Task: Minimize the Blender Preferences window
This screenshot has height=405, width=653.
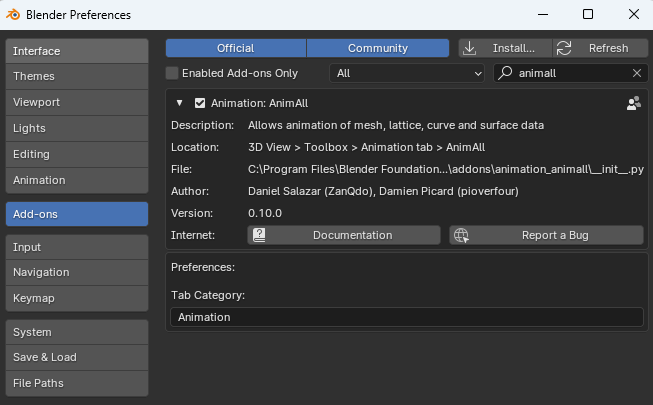Action: pyautogui.click(x=543, y=15)
